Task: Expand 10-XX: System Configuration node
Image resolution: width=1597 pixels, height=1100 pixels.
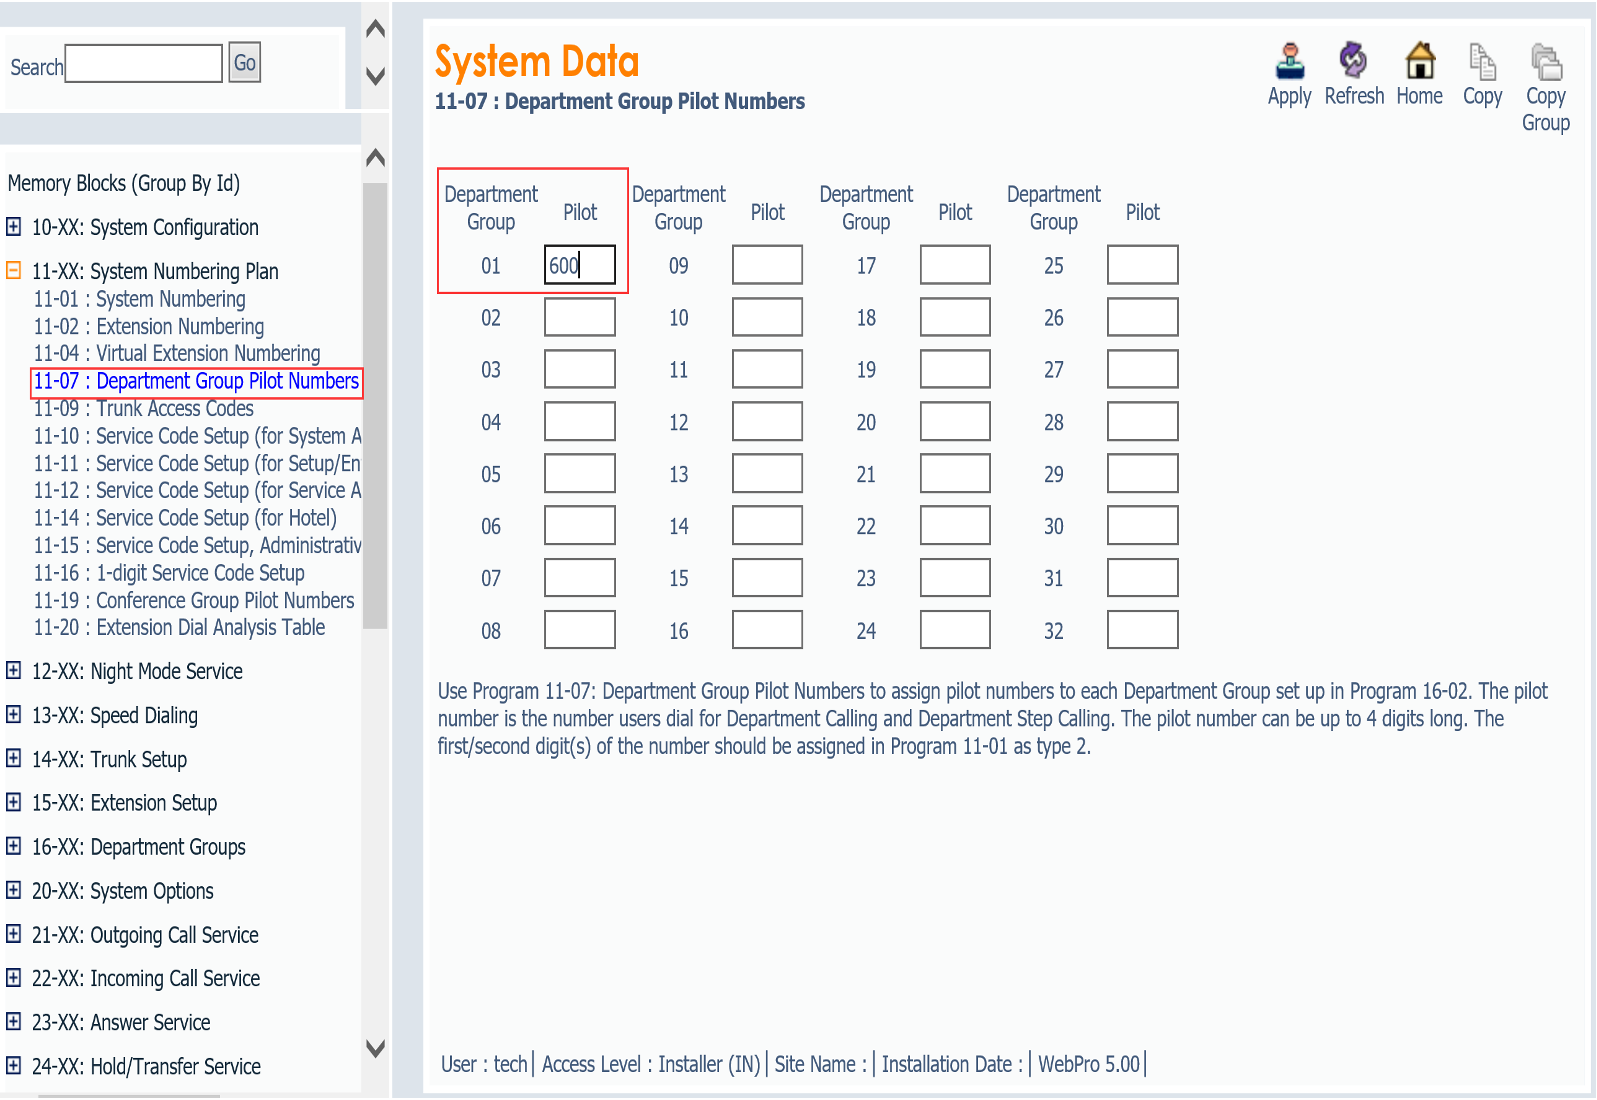Action: click(x=14, y=226)
